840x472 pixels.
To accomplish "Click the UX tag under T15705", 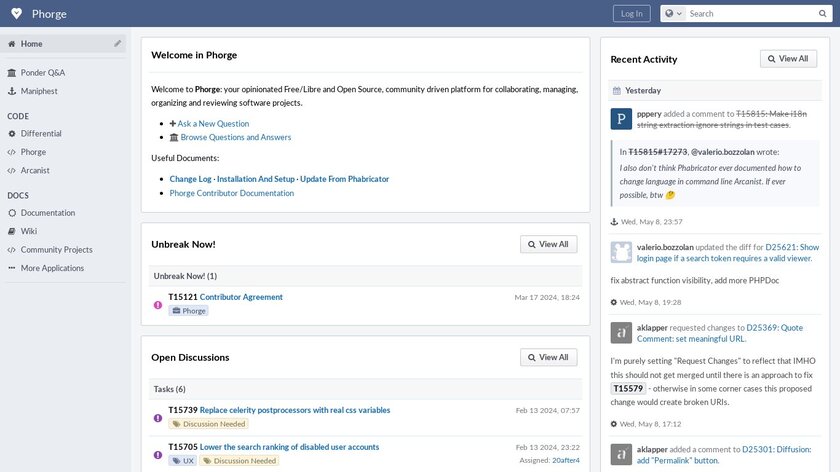I will click(x=183, y=461).
